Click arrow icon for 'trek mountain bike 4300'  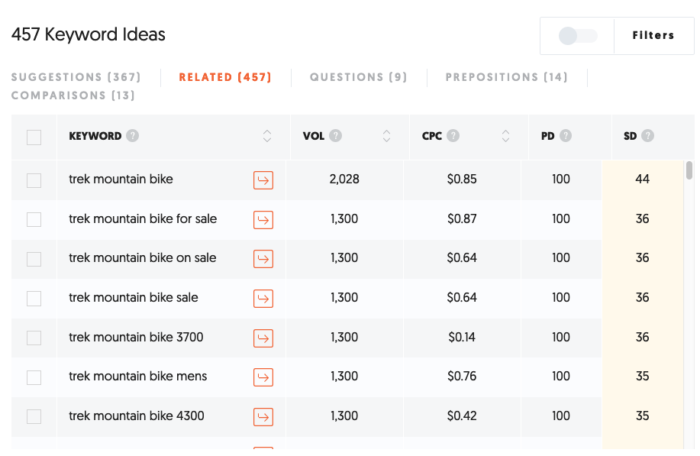pos(263,417)
